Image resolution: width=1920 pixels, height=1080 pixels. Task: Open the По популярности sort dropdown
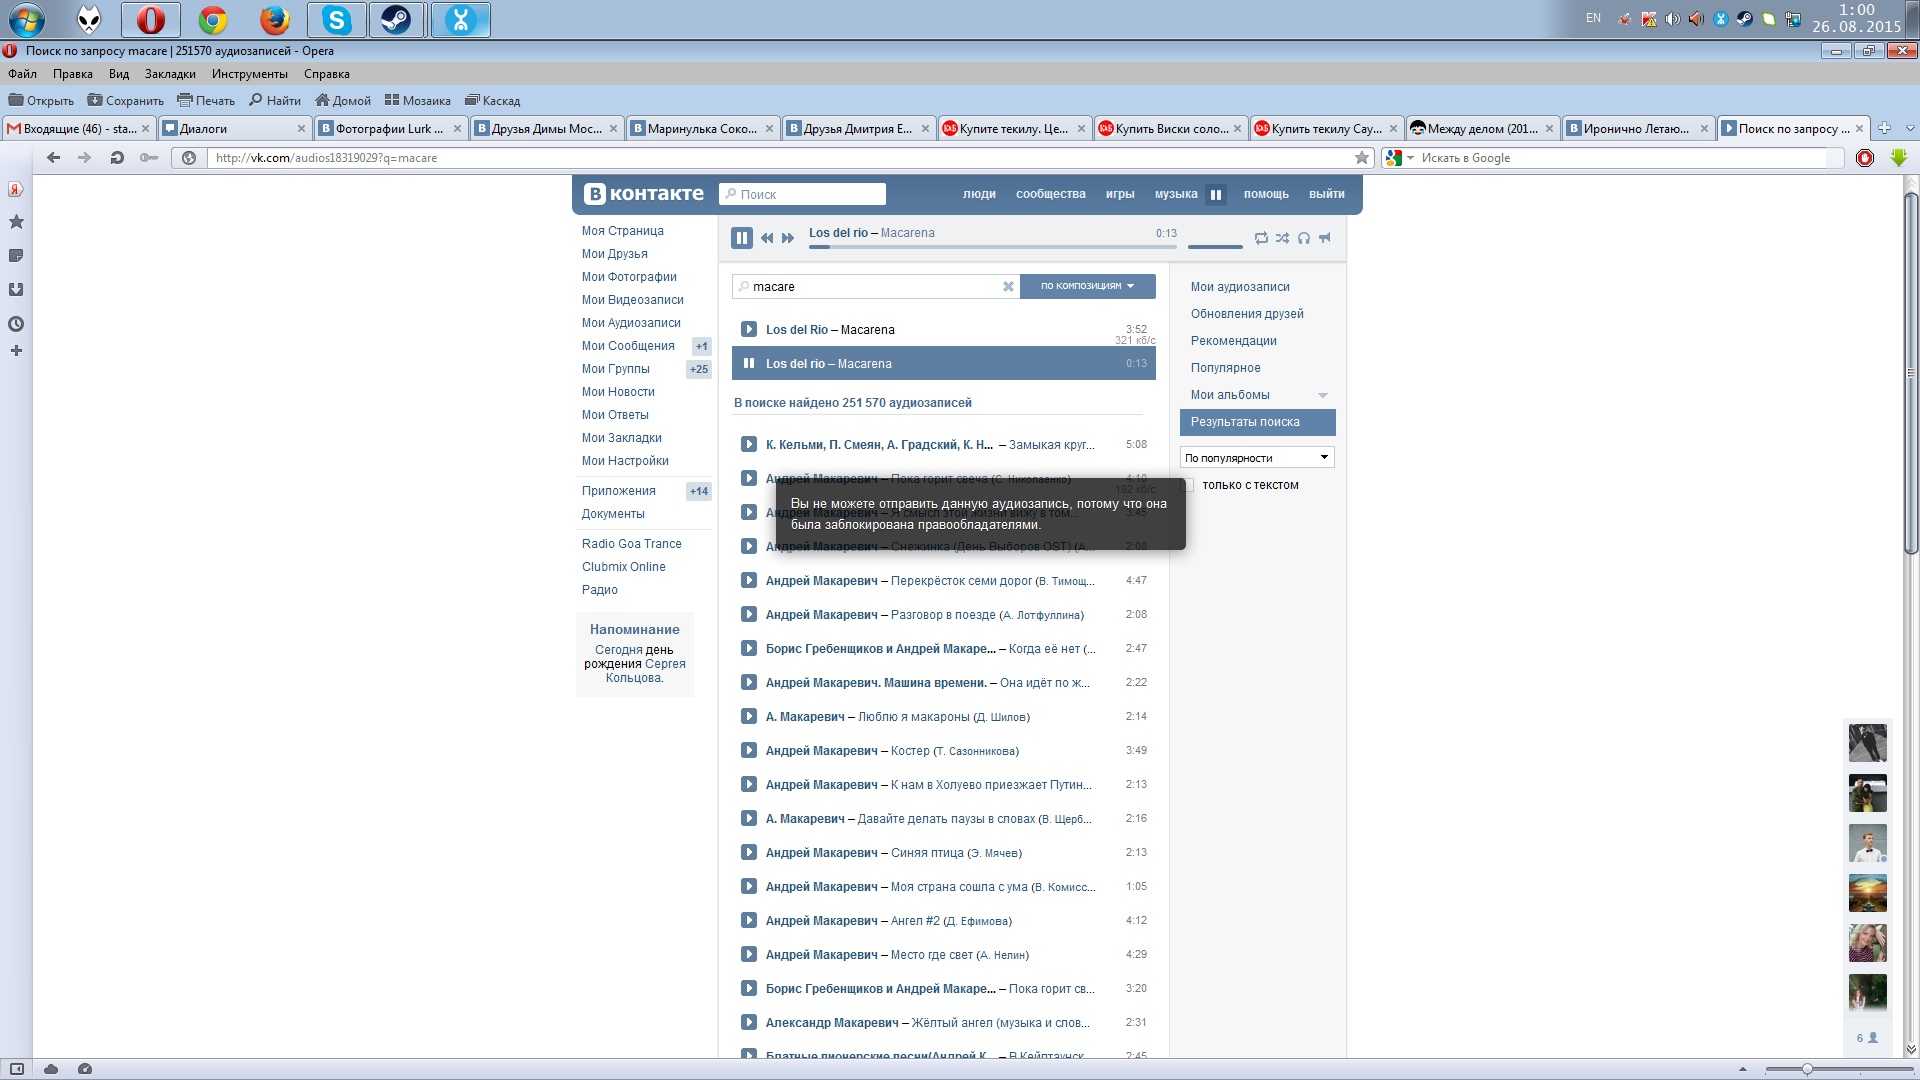coord(1257,458)
